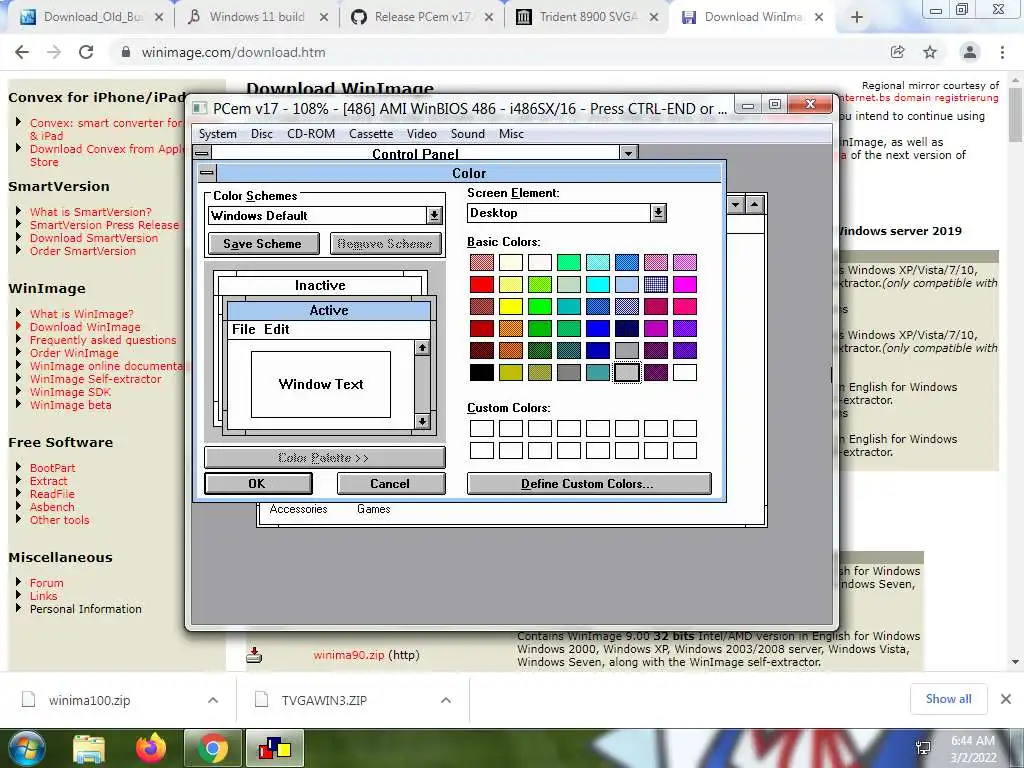
Task: Open Chrome's three-dot menu
Action: click(1002, 52)
